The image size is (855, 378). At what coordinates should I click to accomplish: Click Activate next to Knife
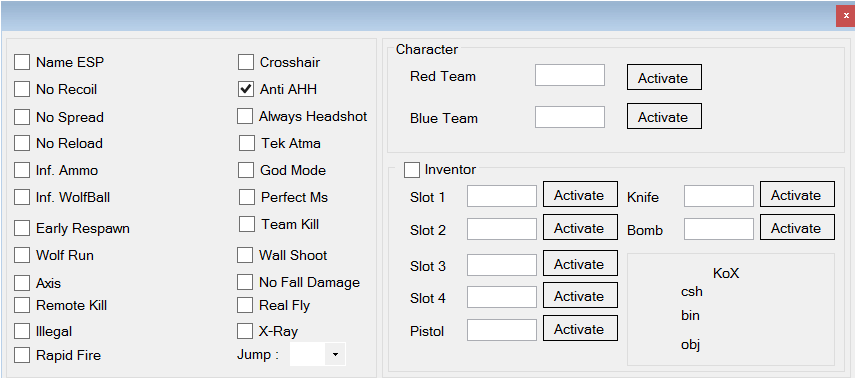coord(797,194)
